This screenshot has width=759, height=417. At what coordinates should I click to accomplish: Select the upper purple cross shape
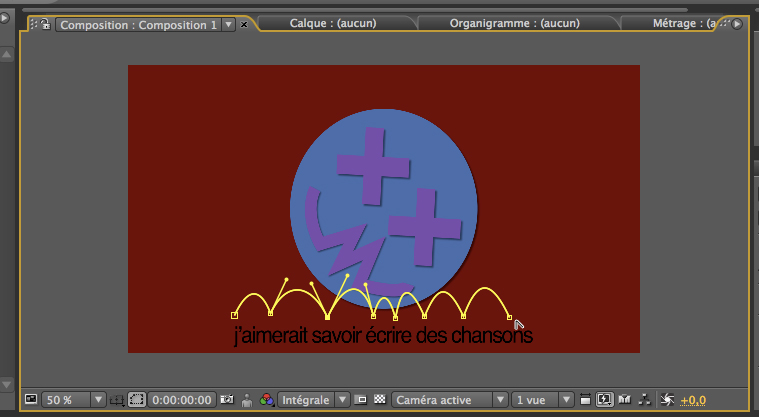click(x=373, y=166)
